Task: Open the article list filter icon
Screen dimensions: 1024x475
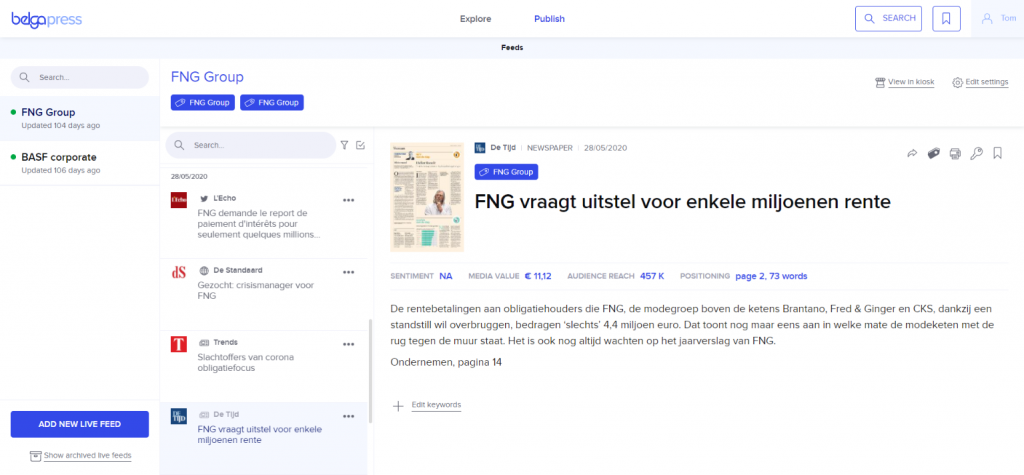Action: pos(344,145)
